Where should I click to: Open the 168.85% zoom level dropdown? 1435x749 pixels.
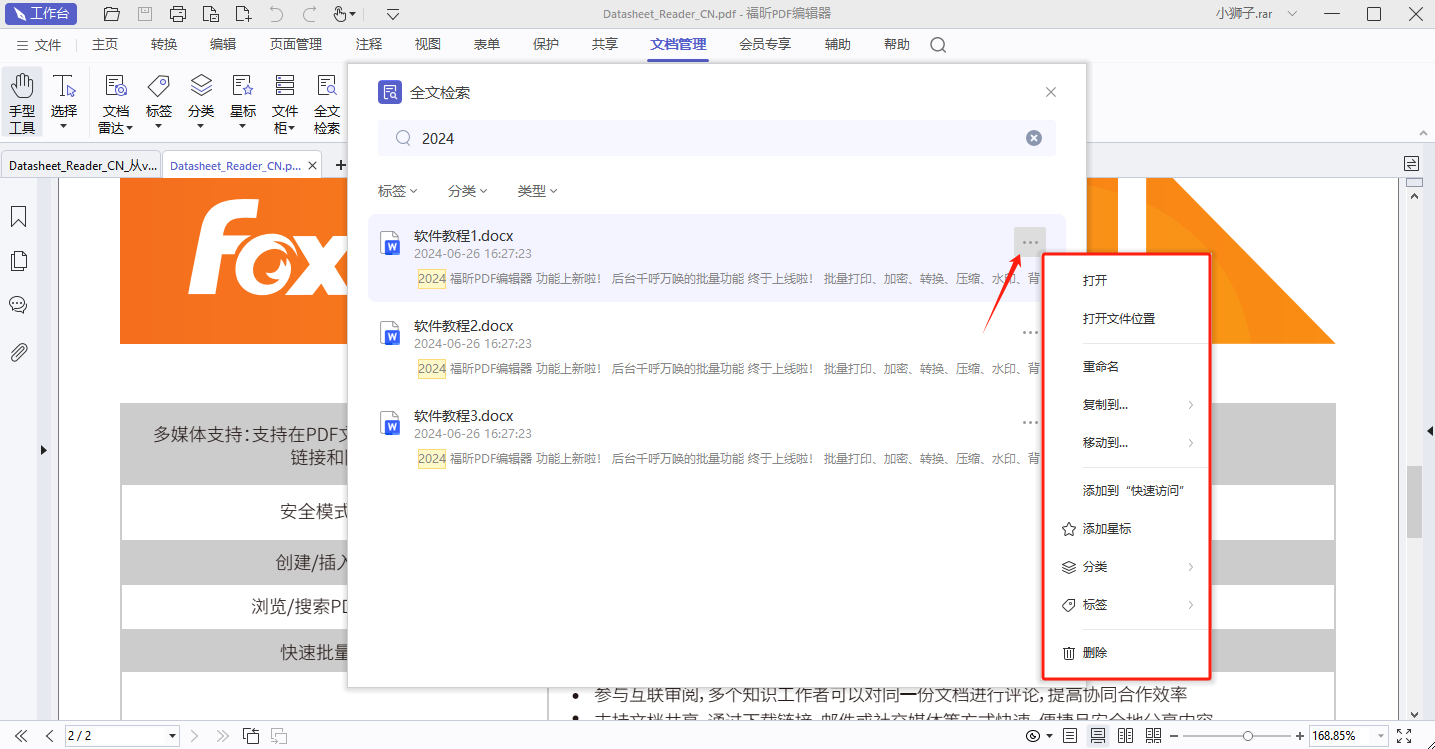(x=1381, y=736)
